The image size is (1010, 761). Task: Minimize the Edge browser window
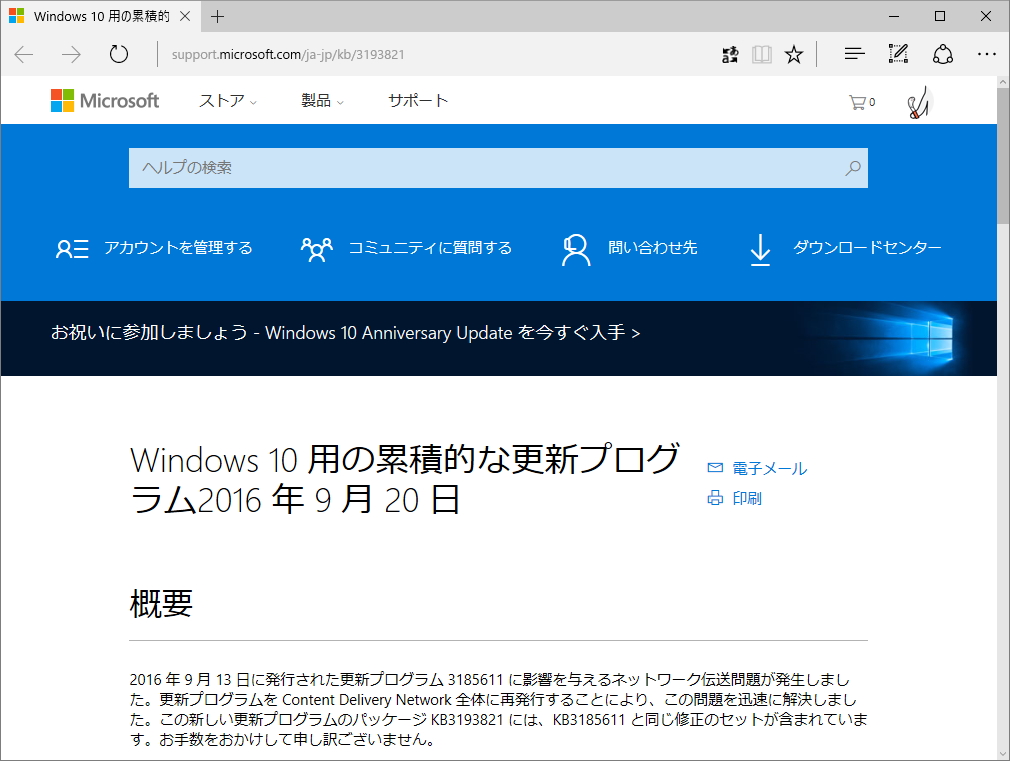pyautogui.click(x=893, y=16)
